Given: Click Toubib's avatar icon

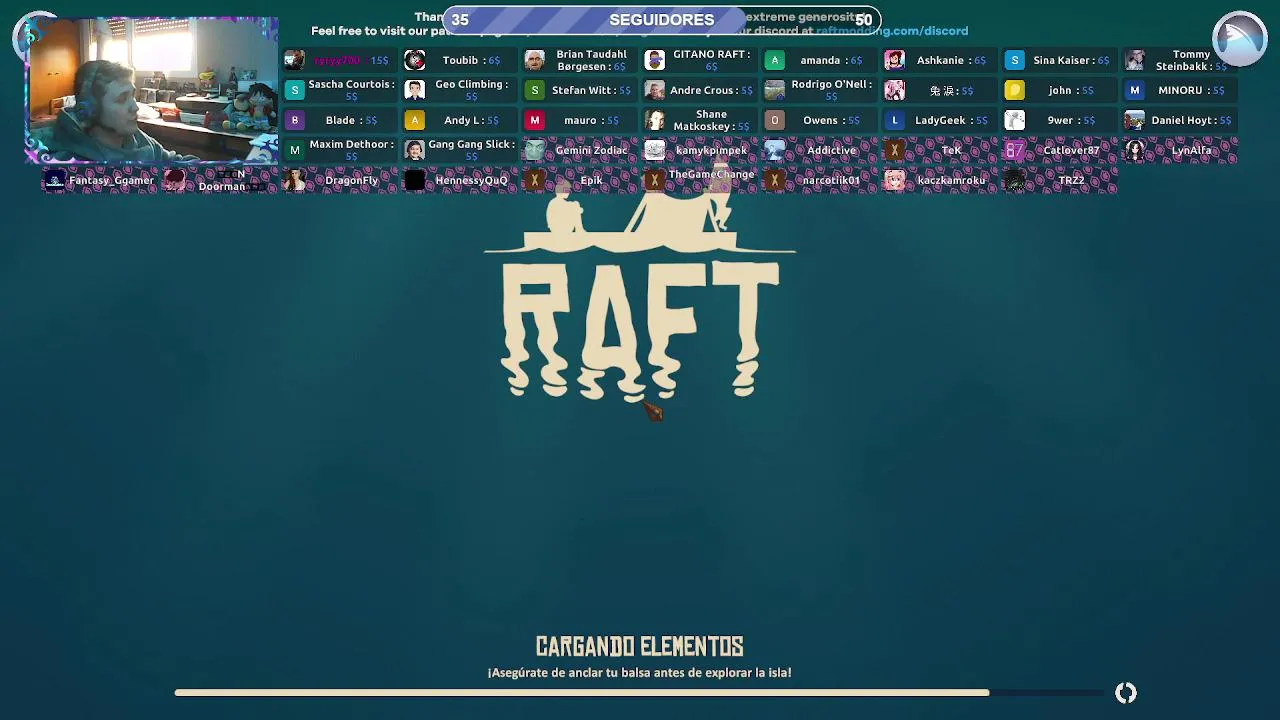Looking at the screenshot, I should click(415, 60).
